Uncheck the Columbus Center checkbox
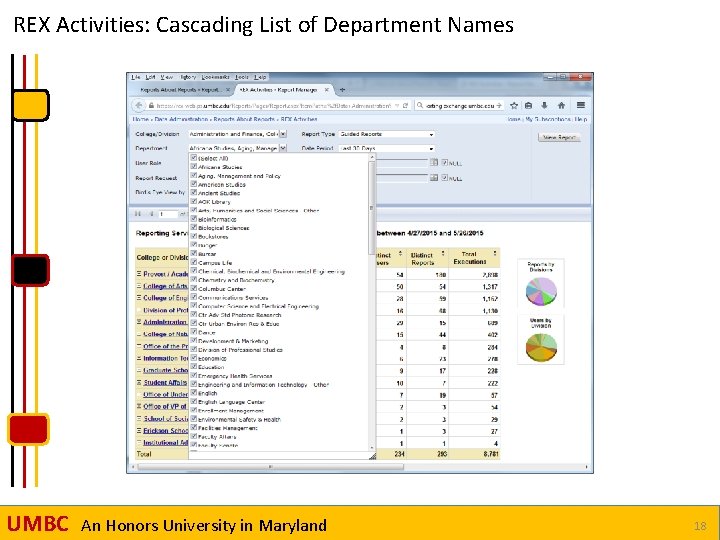 194,289
